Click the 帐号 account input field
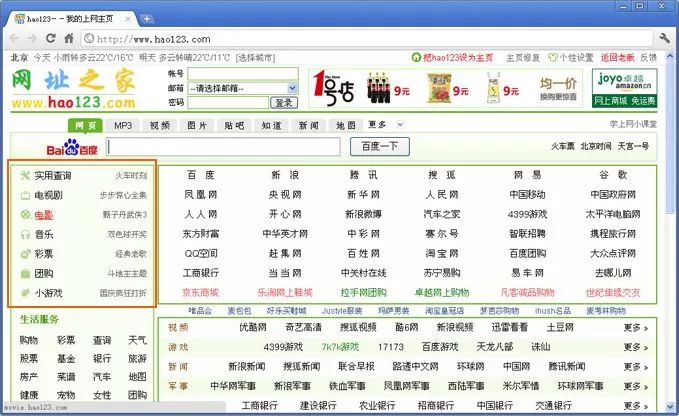 click(x=243, y=74)
